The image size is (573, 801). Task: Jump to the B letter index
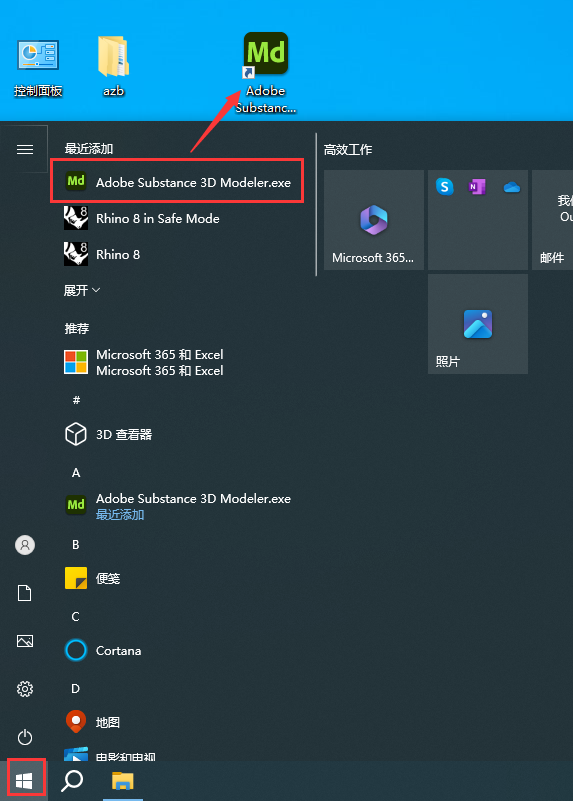point(76,545)
